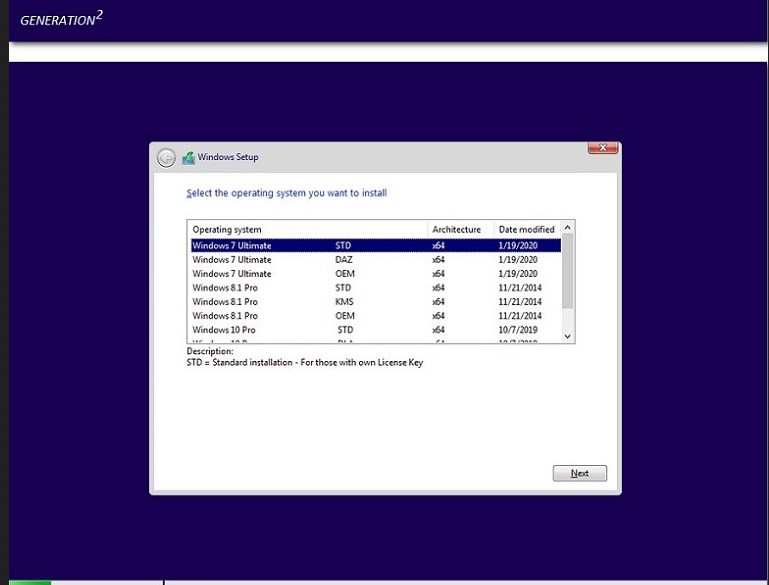Click the Windows Setup title icon

pyautogui.click(x=188, y=158)
